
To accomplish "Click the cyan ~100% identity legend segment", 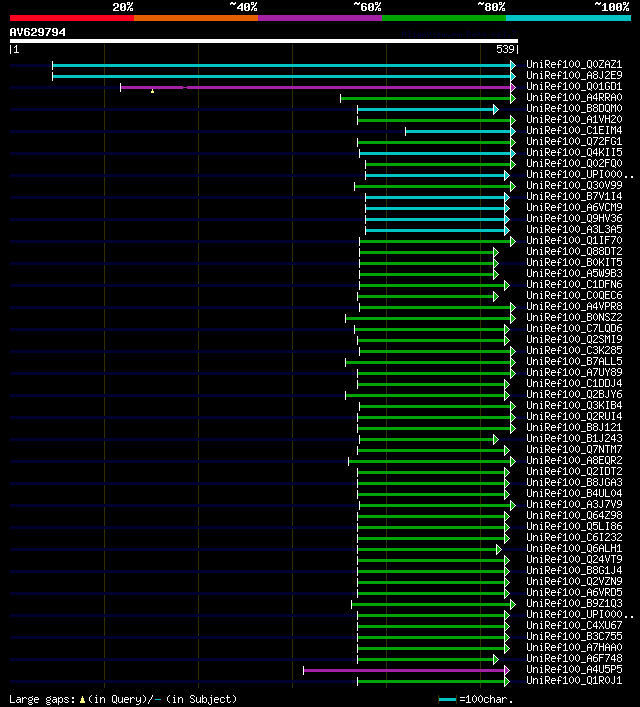I will 568,18.
